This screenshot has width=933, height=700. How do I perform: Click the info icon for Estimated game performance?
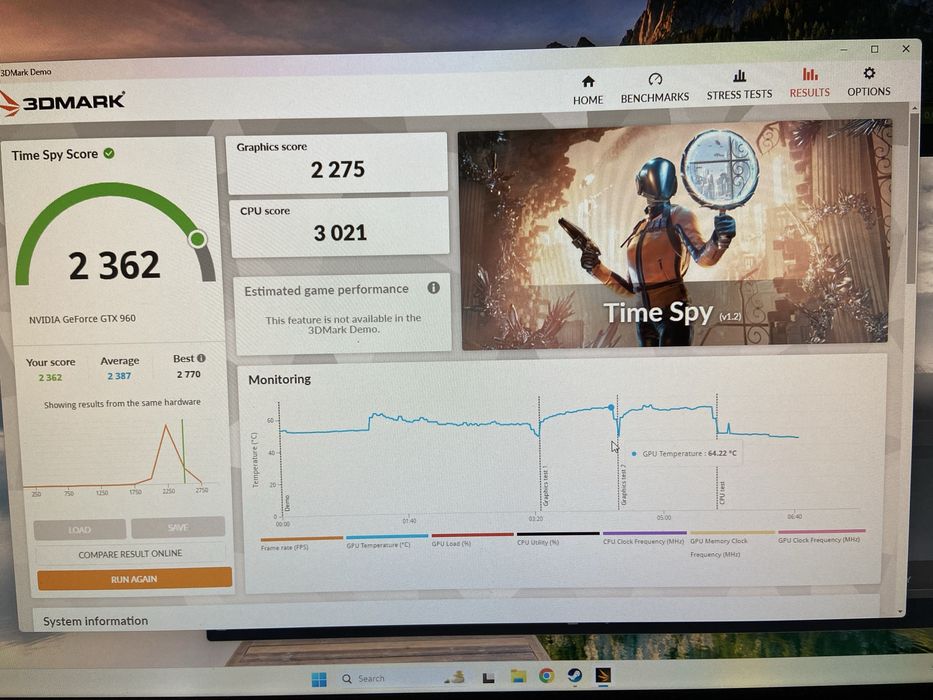434,288
